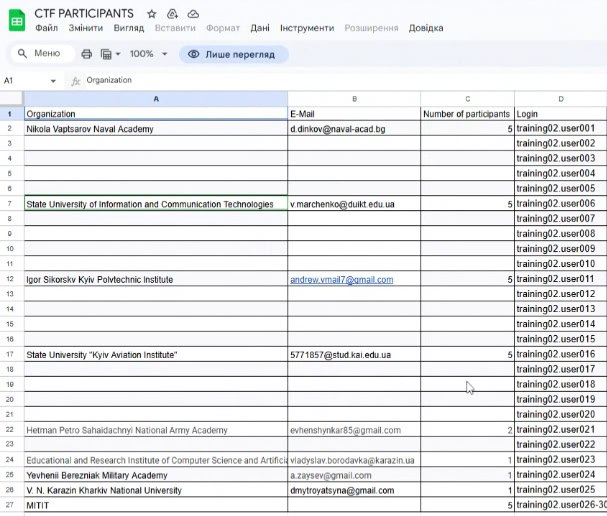Select column C header

[x=467, y=98]
